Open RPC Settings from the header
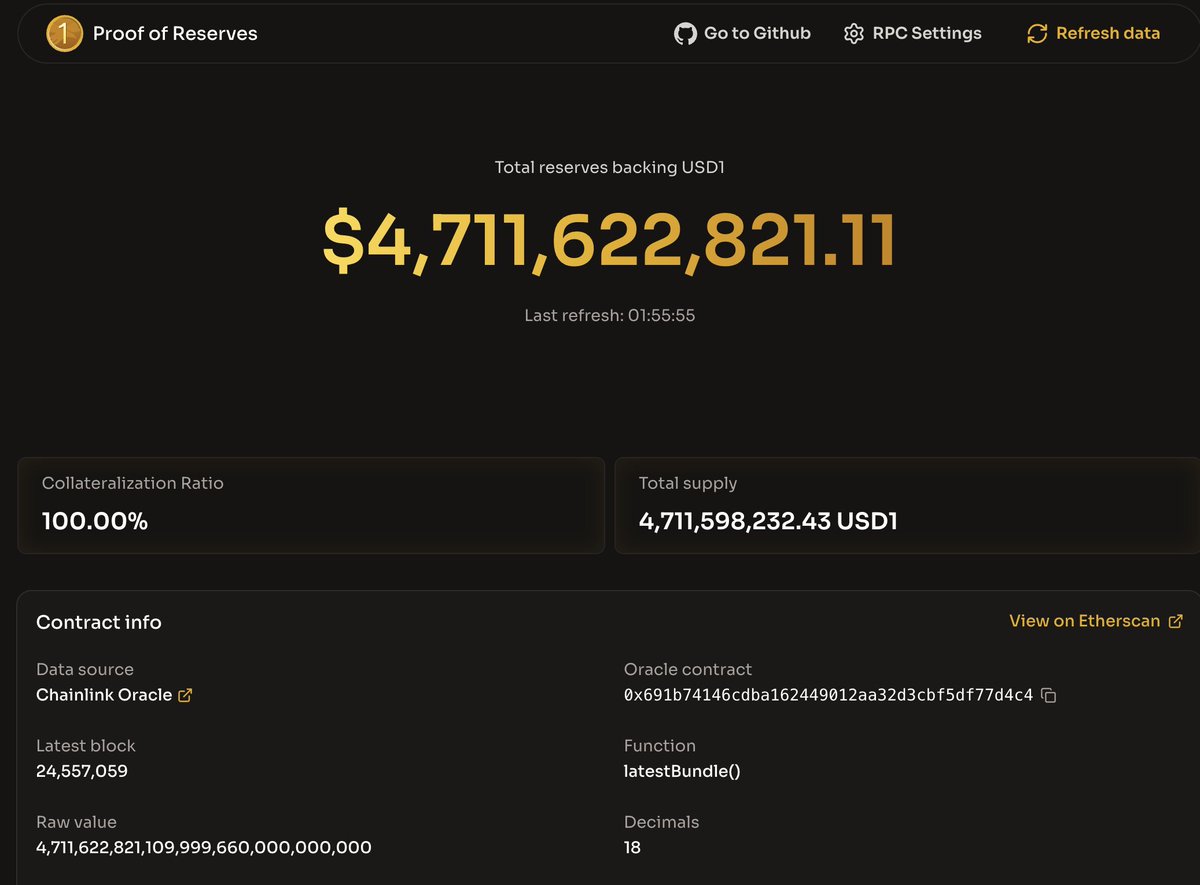The image size is (1200, 885). coord(926,34)
